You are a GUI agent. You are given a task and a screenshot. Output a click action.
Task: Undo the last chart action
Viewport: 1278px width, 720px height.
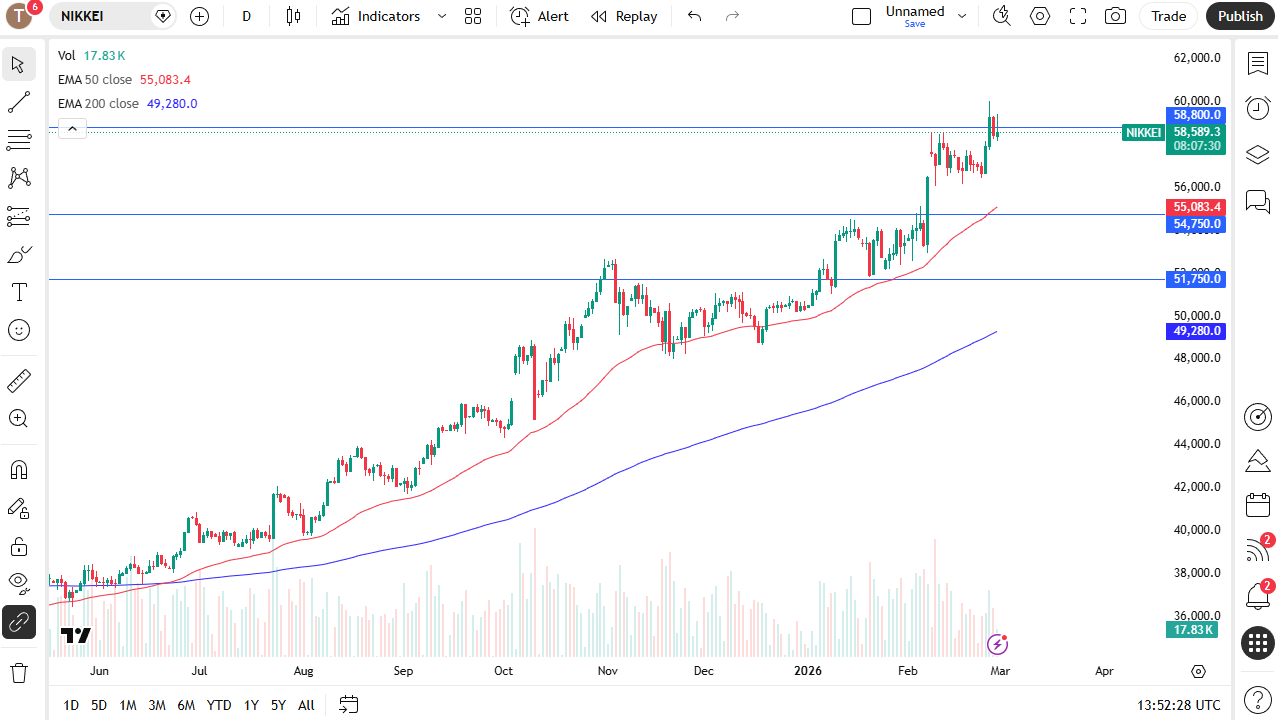(695, 16)
